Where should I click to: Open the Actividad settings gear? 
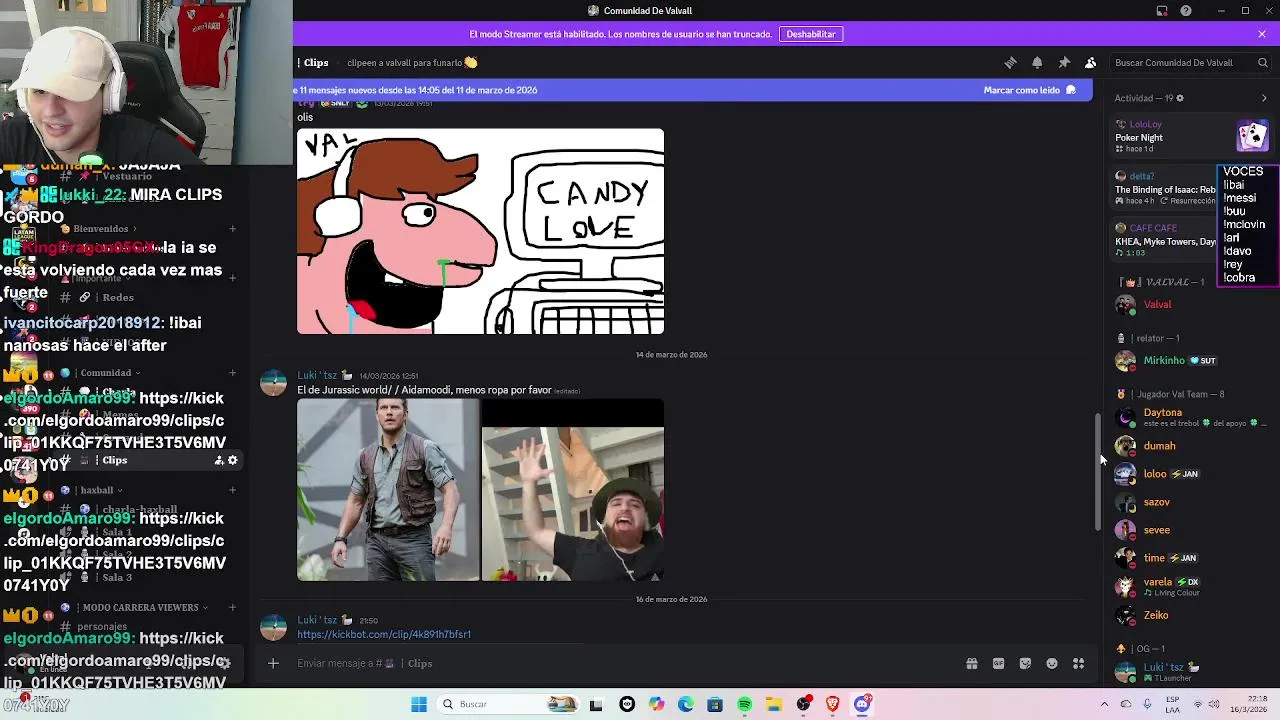coord(1180,98)
